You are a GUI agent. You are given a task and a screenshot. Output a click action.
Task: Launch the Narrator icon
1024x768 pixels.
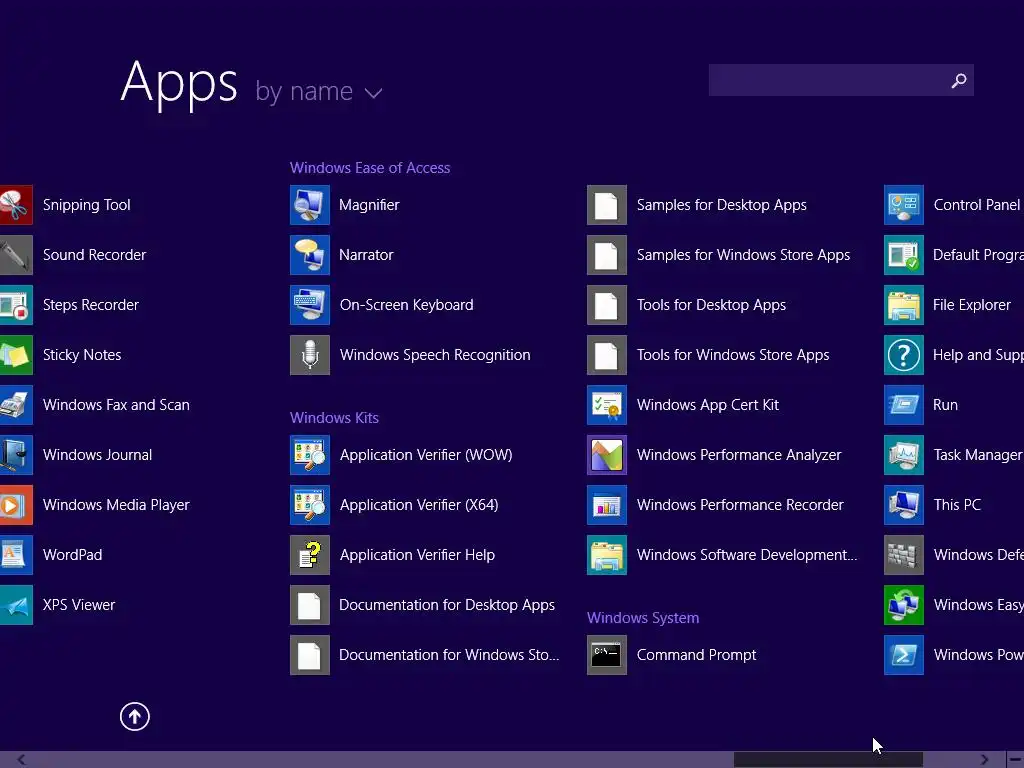click(x=310, y=255)
